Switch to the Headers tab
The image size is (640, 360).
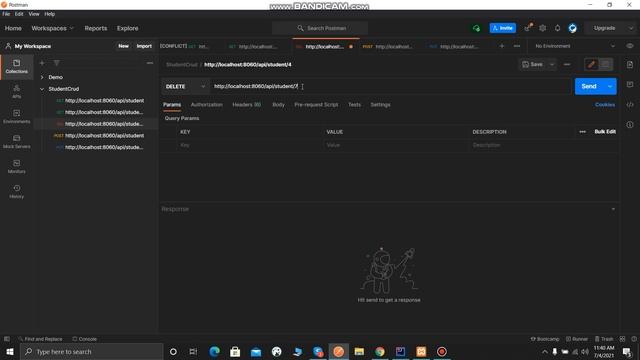coord(247,104)
